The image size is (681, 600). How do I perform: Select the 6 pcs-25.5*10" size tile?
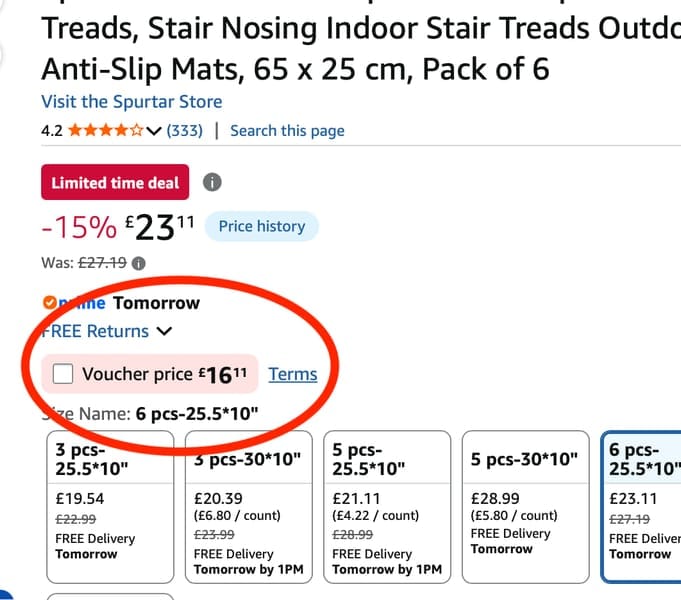click(641, 507)
